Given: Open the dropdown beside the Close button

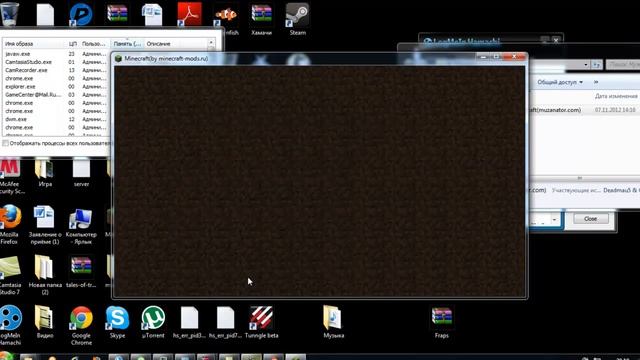Looking at the screenshot, I should (x=554, y=220).
